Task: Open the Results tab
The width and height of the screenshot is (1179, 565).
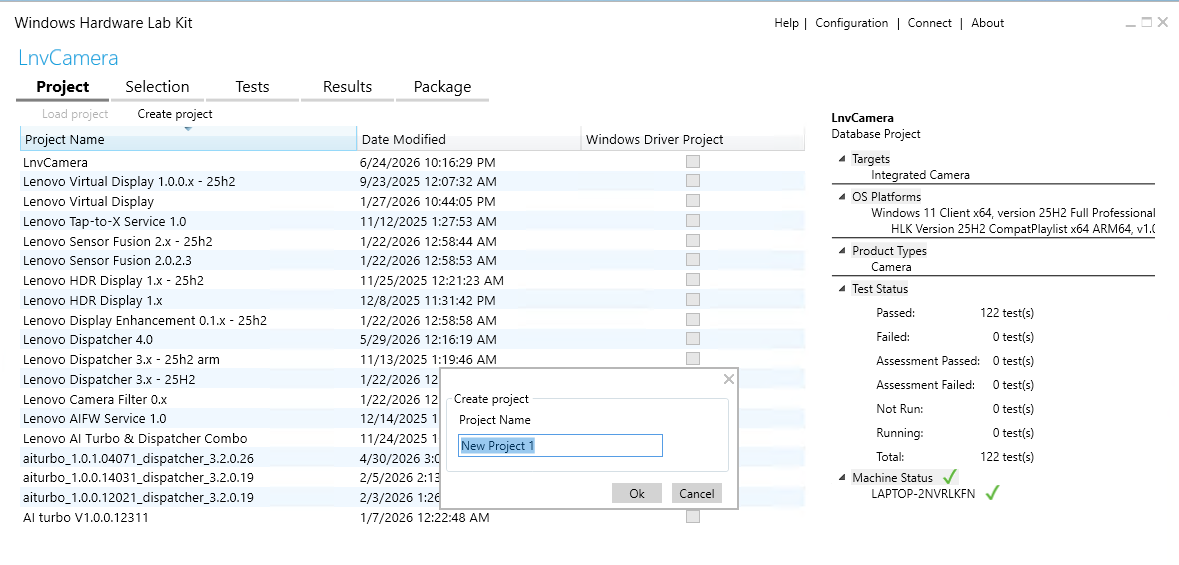Action: point(347,87)
